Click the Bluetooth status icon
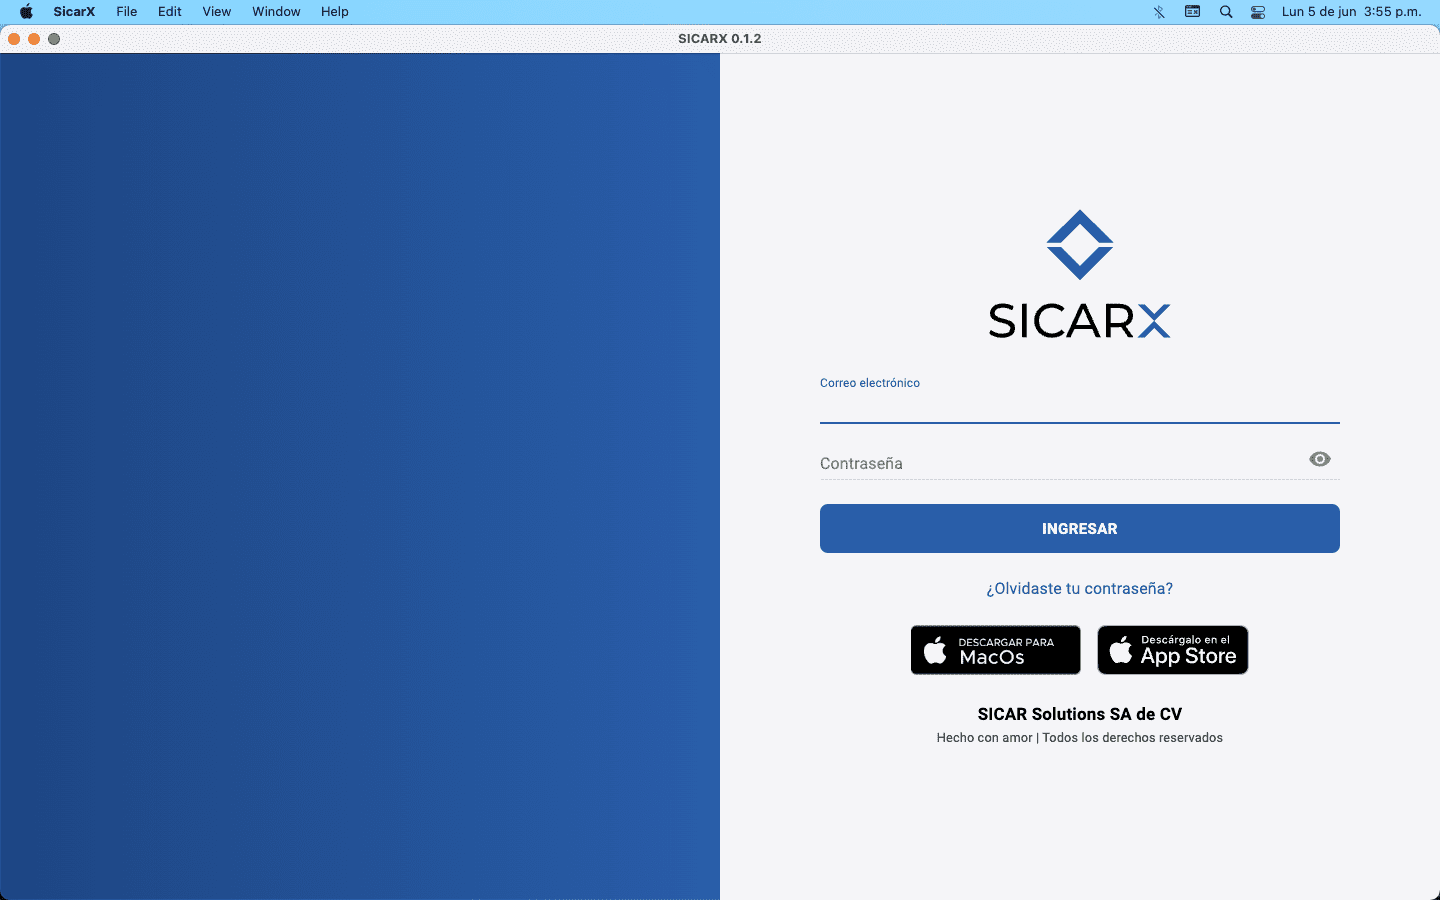Screen dimensions: 1440x900 pos(1158,11)
